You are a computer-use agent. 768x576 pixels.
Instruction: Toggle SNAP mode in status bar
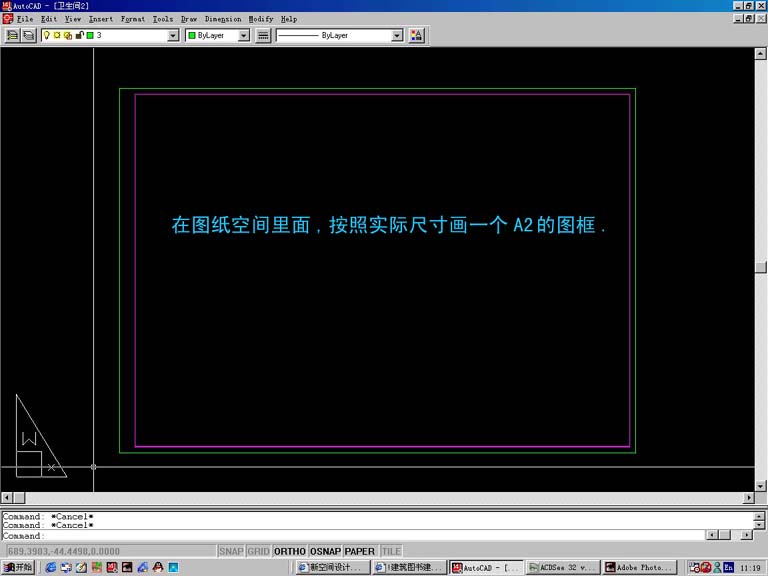231,552
